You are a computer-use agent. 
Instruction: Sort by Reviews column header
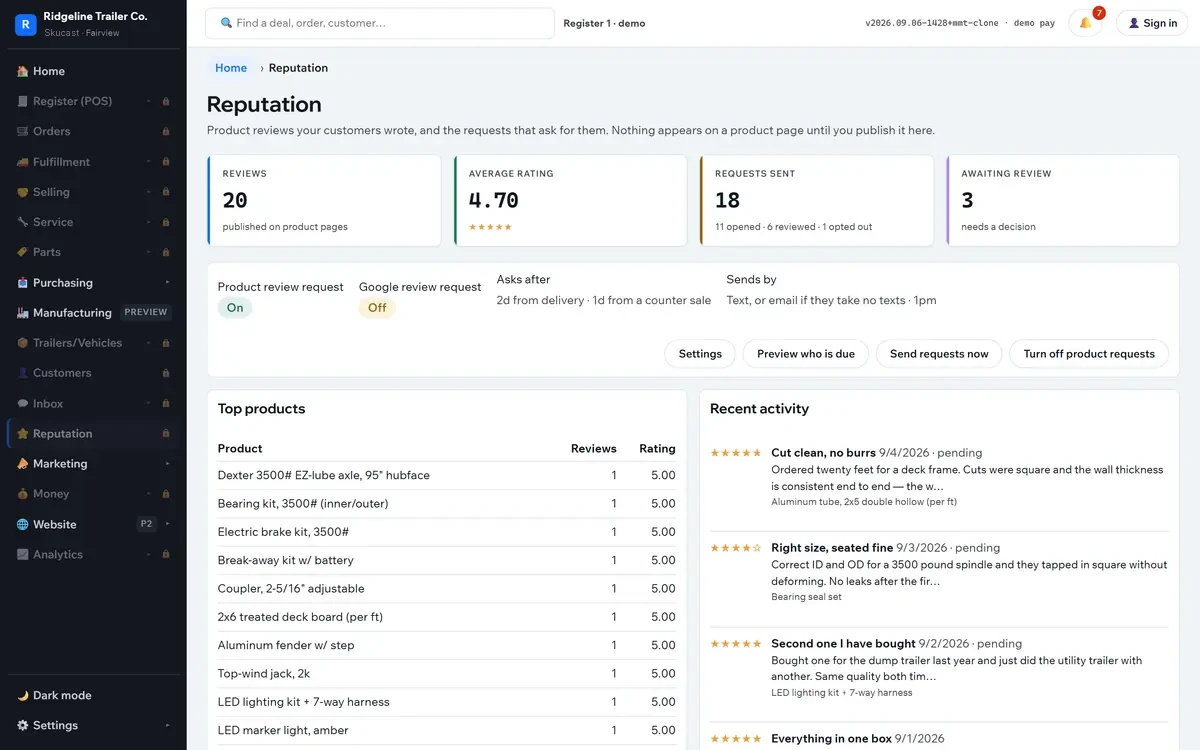(x=593, y=448)
